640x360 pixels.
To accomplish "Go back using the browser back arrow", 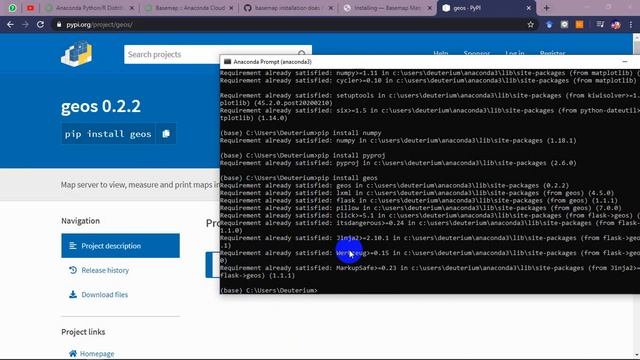I will tap(10, 24).
